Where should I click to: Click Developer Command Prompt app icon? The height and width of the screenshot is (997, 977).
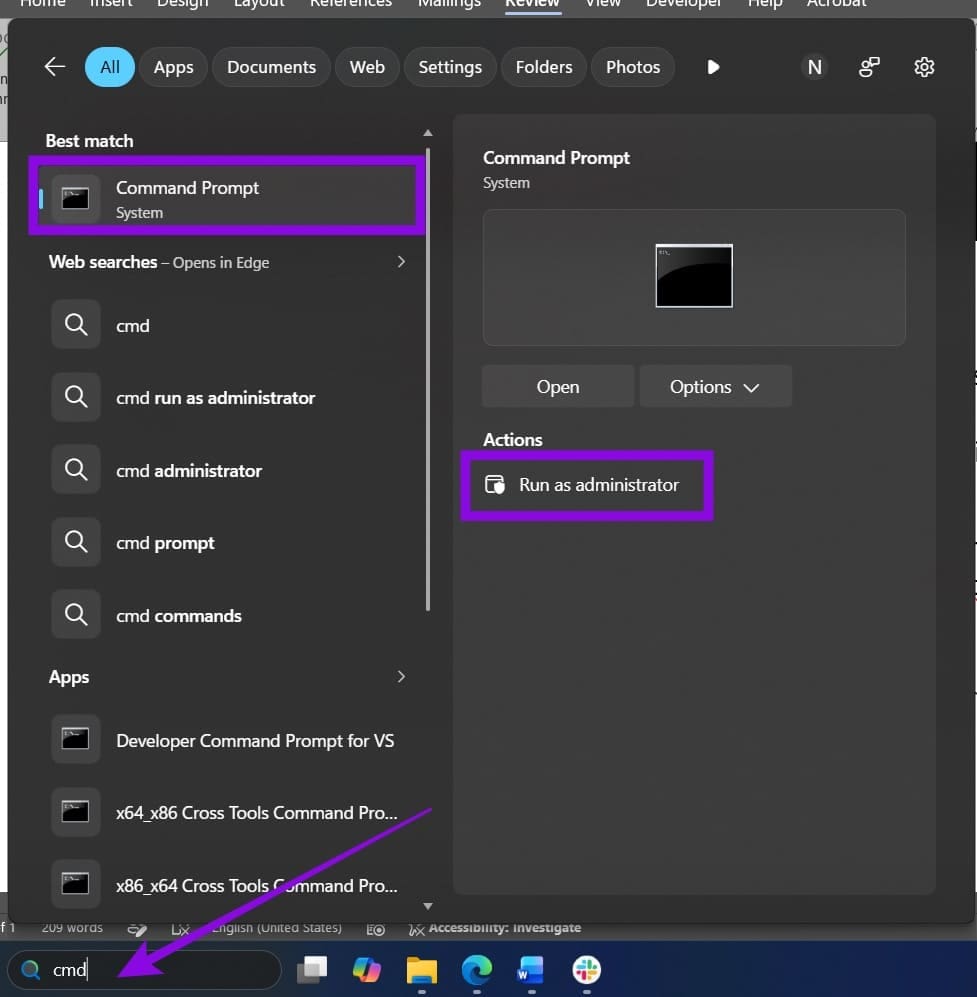75,739
